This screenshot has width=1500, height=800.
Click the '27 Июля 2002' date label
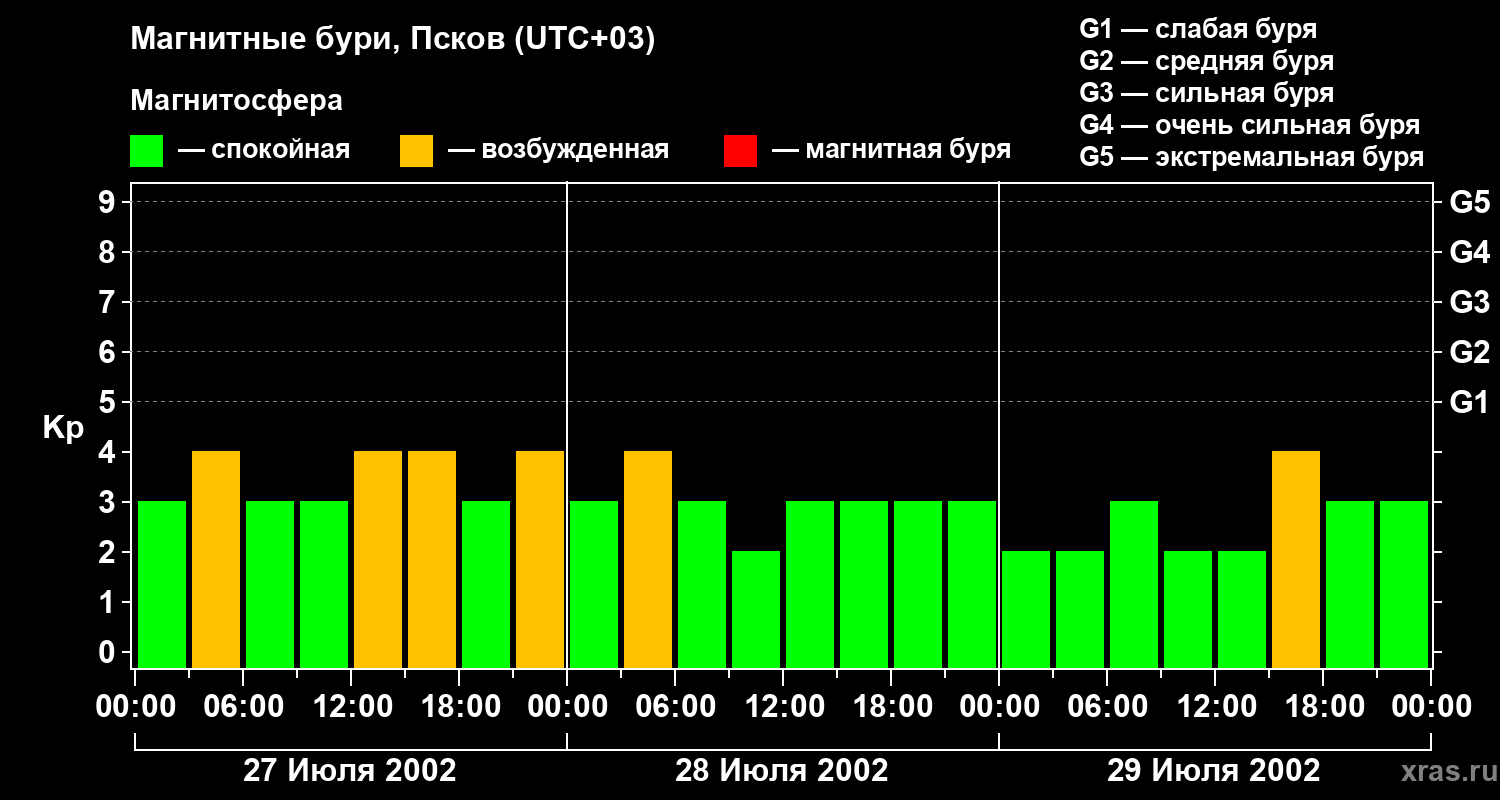[x=350, y=771]
